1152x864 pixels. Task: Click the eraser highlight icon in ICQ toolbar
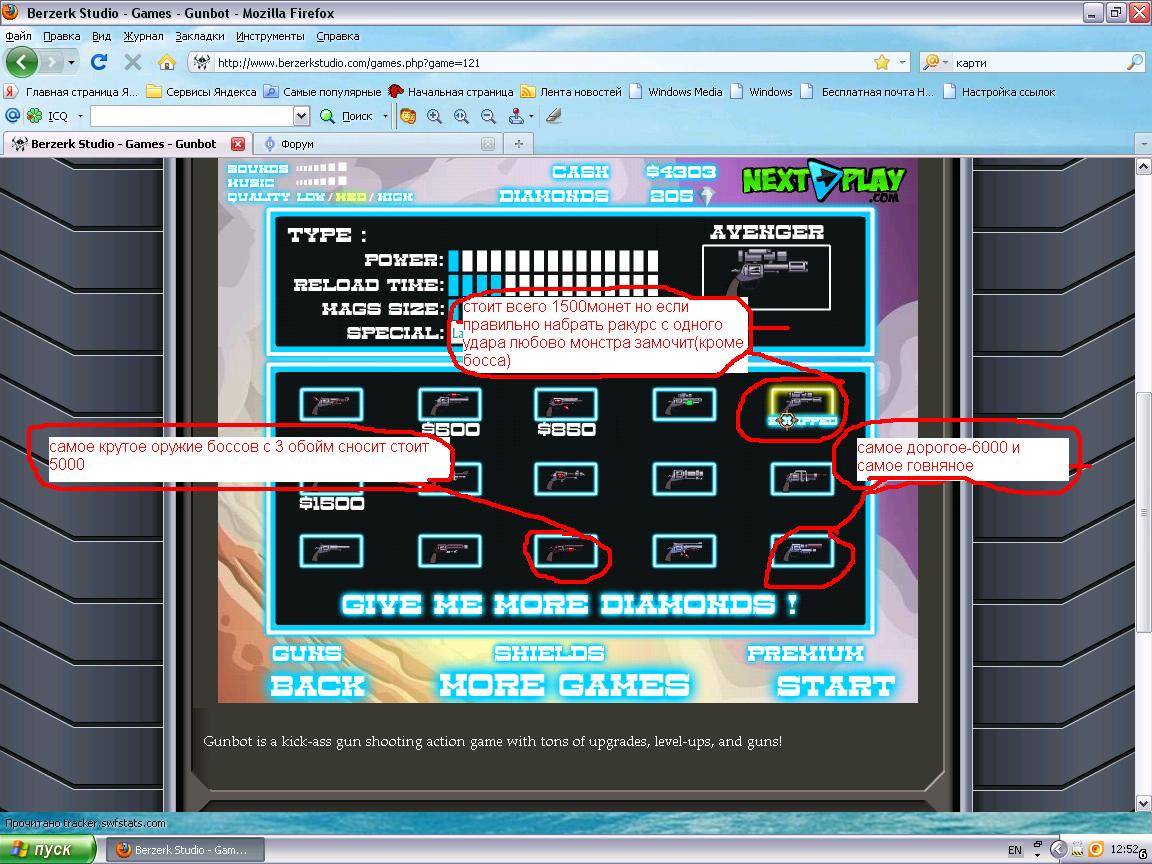pyautogui.click(x=553, y=115)
